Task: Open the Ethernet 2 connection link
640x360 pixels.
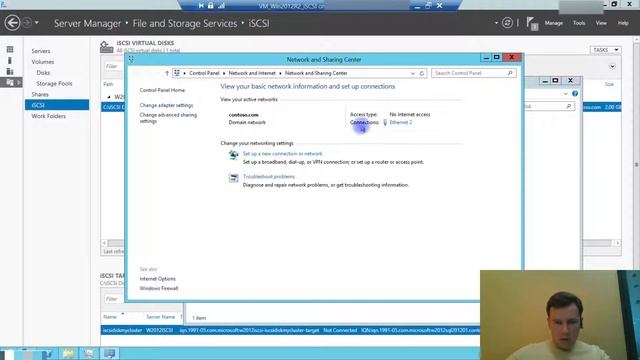Action: coord(400,122)
